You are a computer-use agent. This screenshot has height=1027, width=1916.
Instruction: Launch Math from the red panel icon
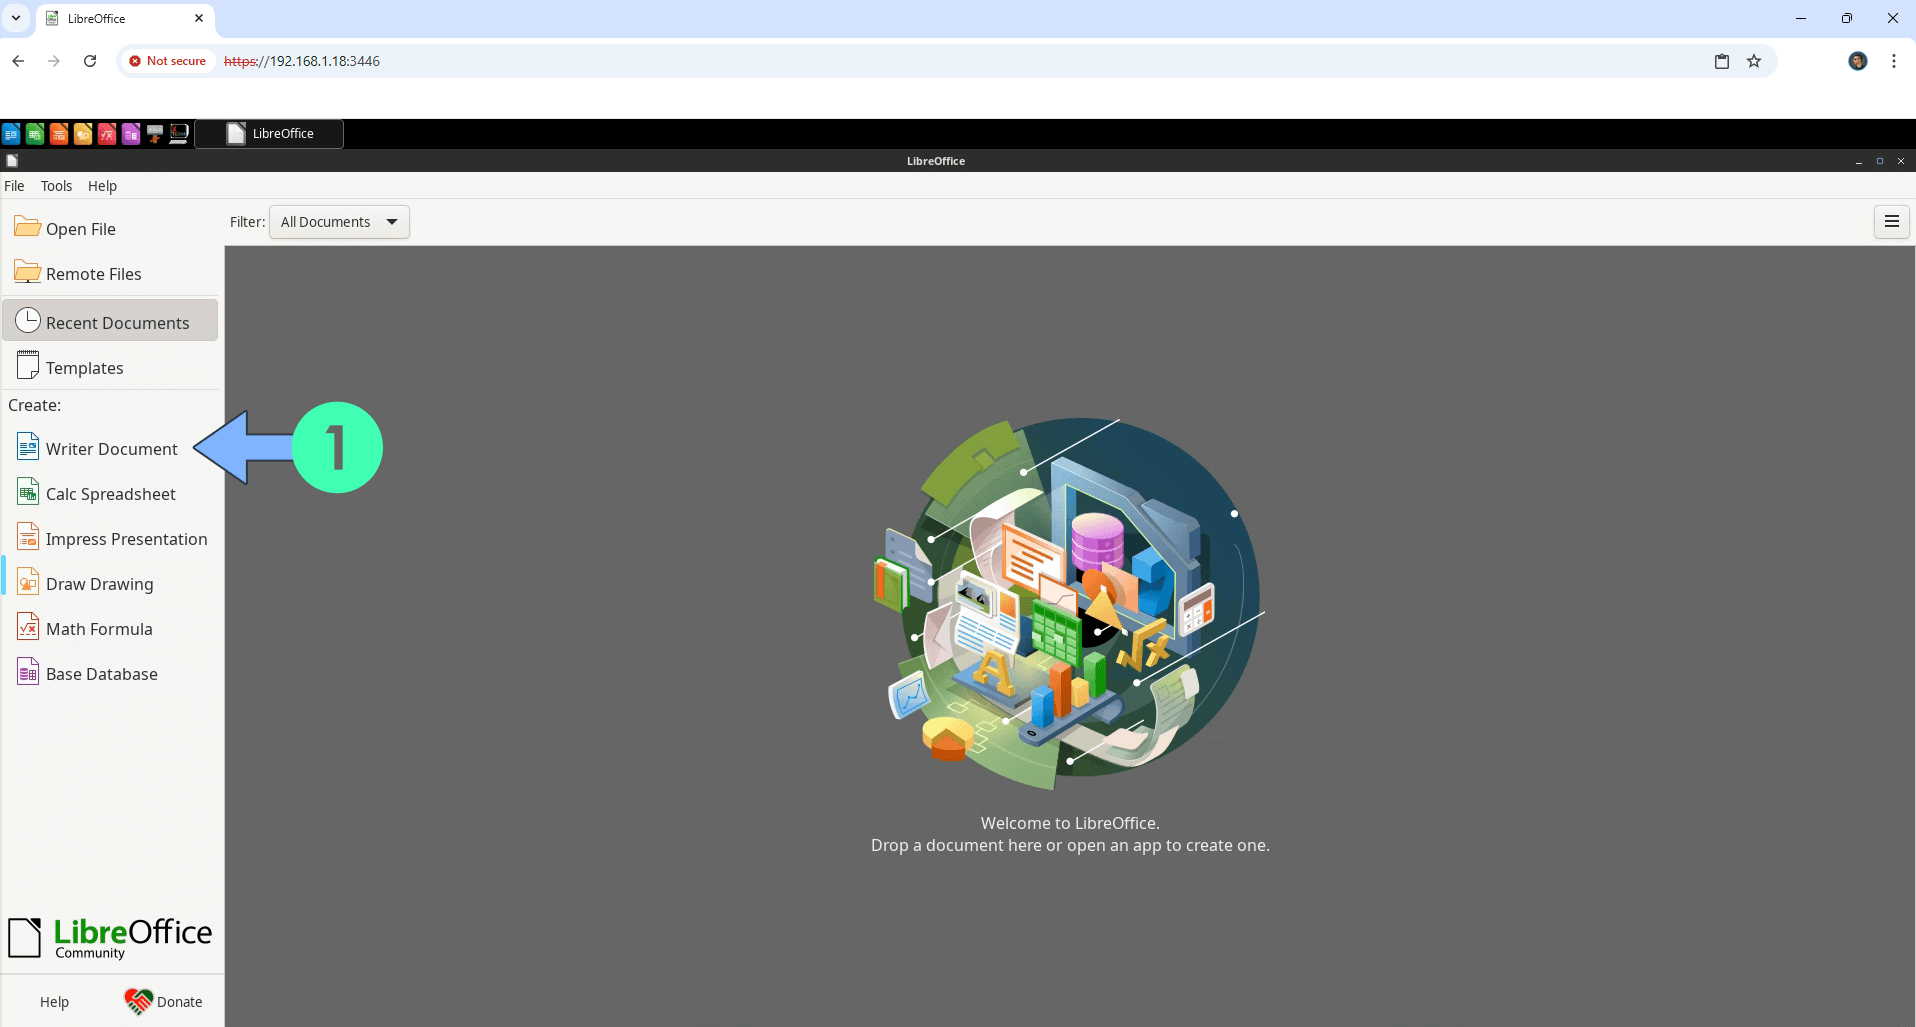click(x=107, y=134)
